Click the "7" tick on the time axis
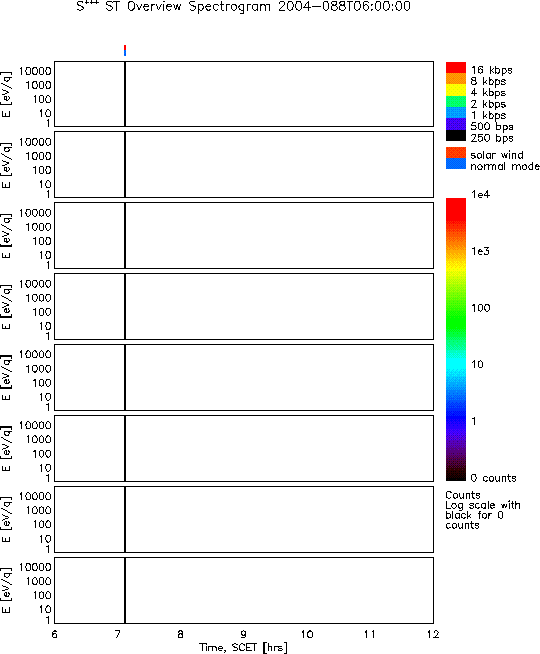Image resolution: width=540 pixels, height=654 pixels. pos(118,634)
